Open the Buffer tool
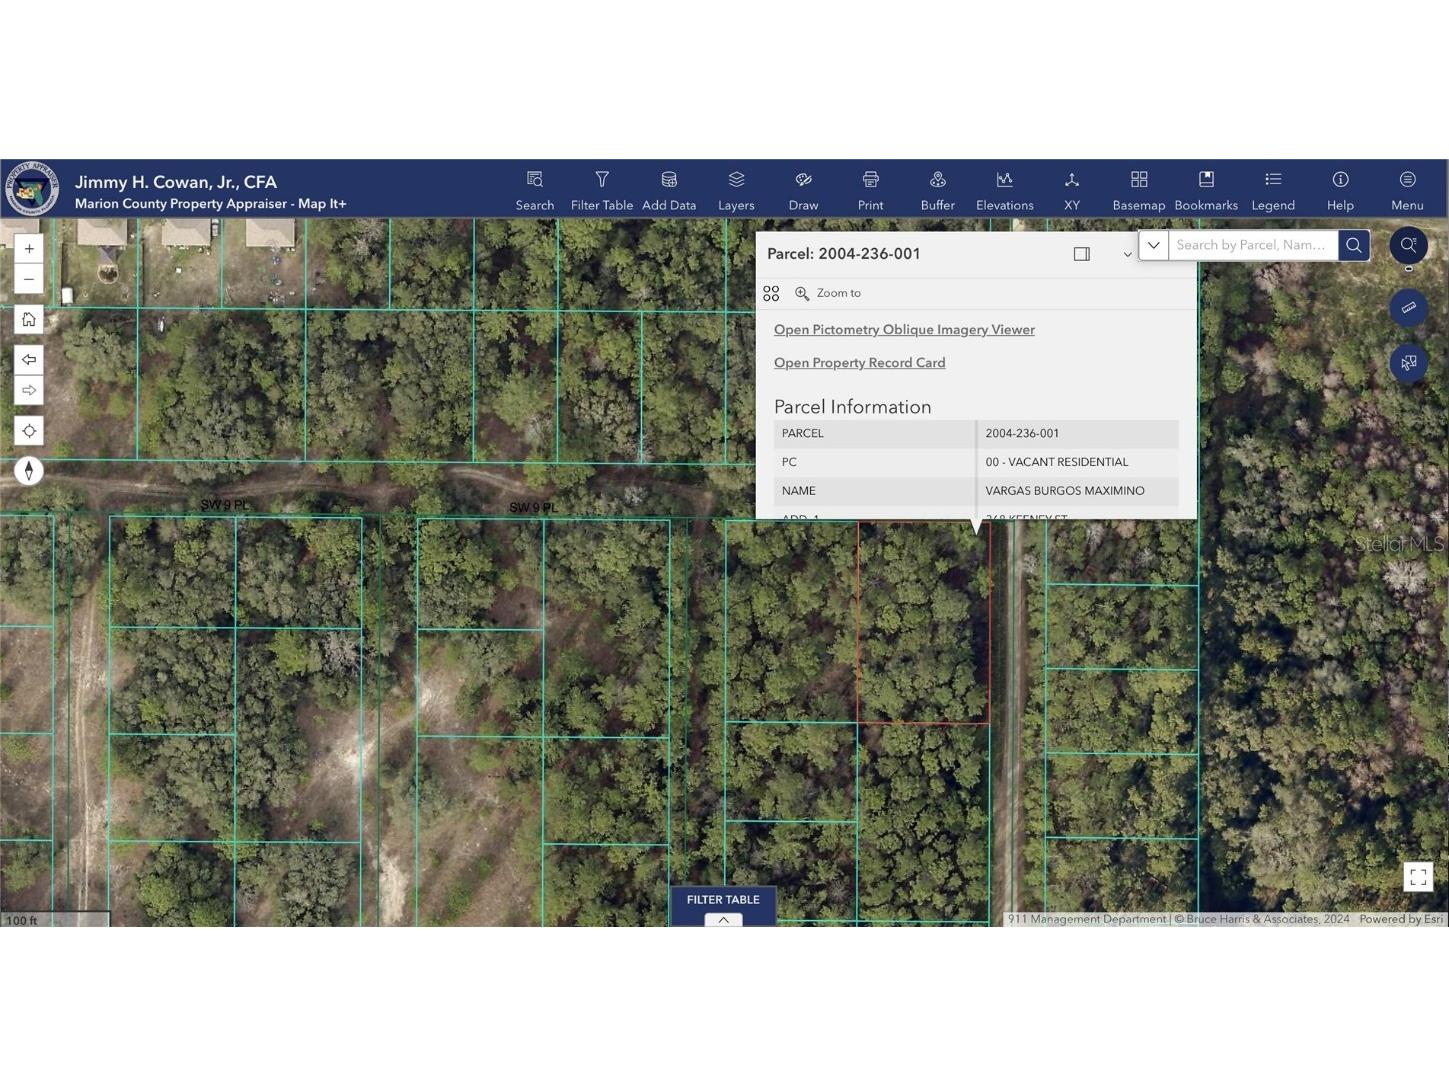Image resolution: width=1449 pixels, height=1086 pixels. 937,190
